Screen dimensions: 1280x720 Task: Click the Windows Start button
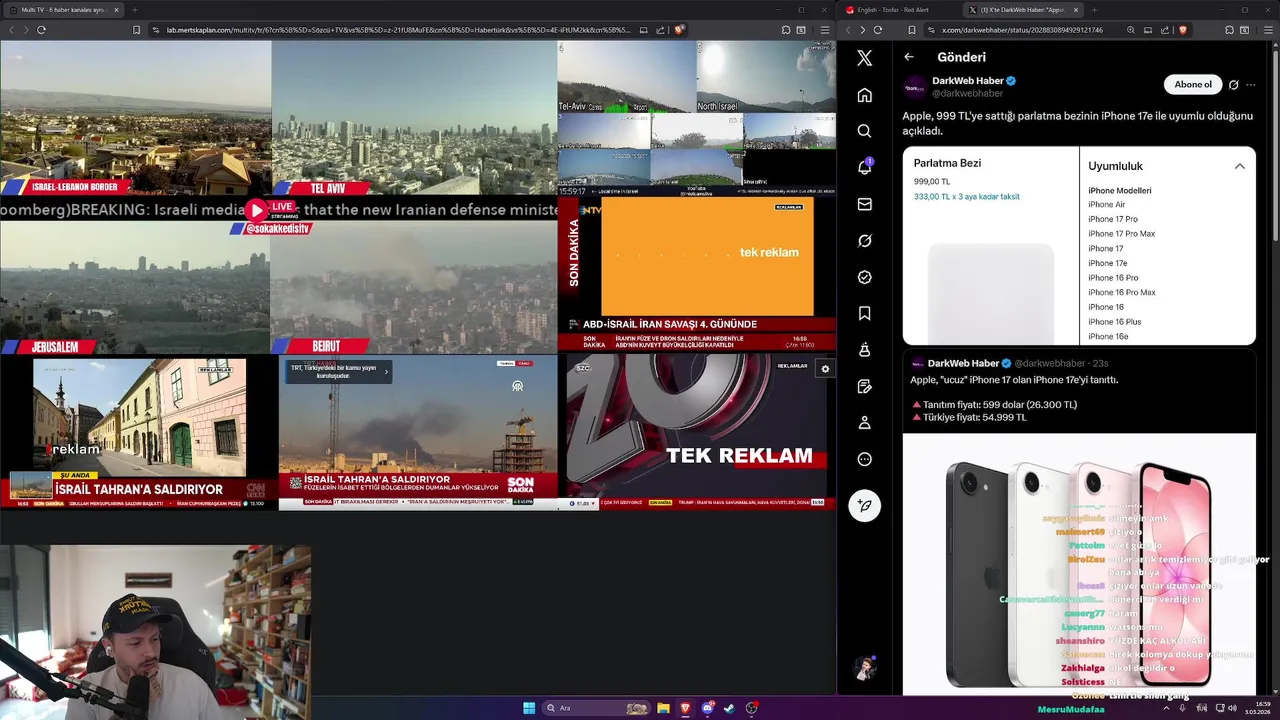(529, 708)
